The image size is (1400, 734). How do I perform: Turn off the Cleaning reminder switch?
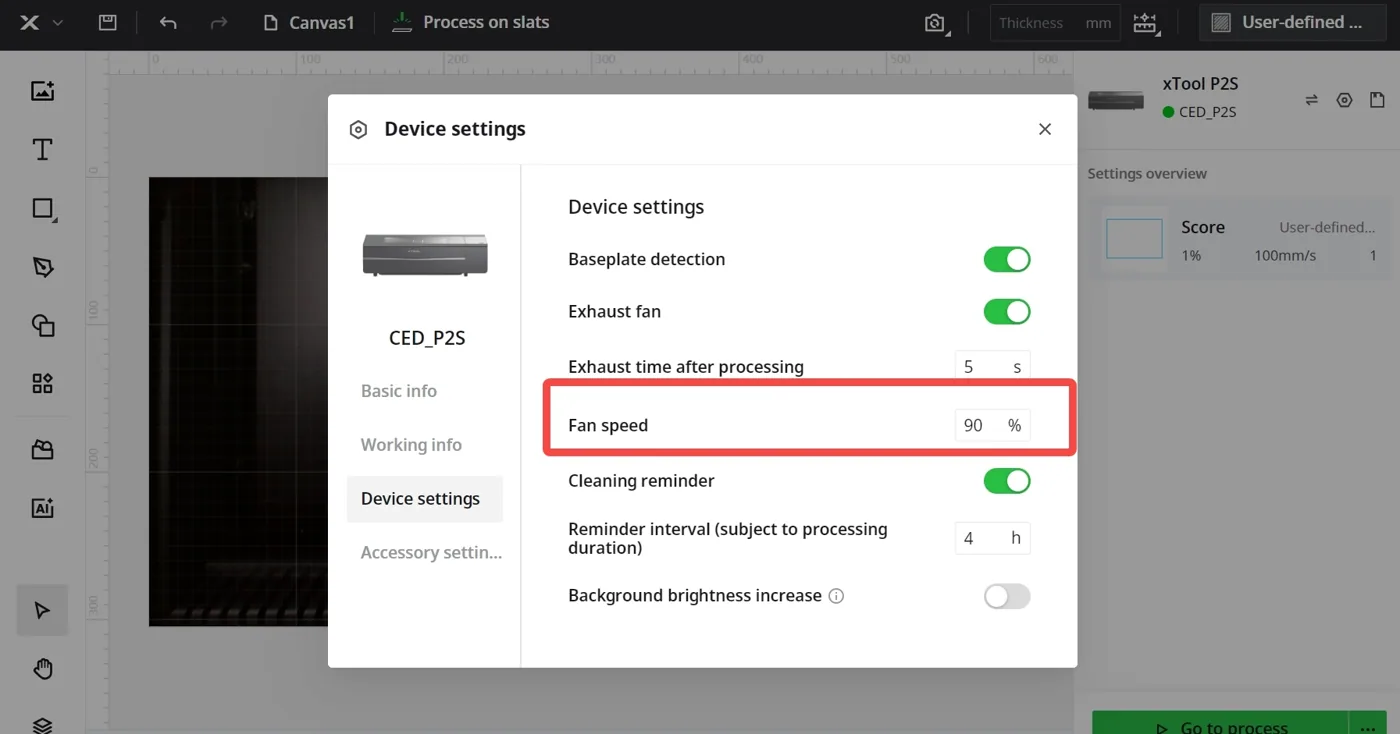click(x=1006, y=481)
